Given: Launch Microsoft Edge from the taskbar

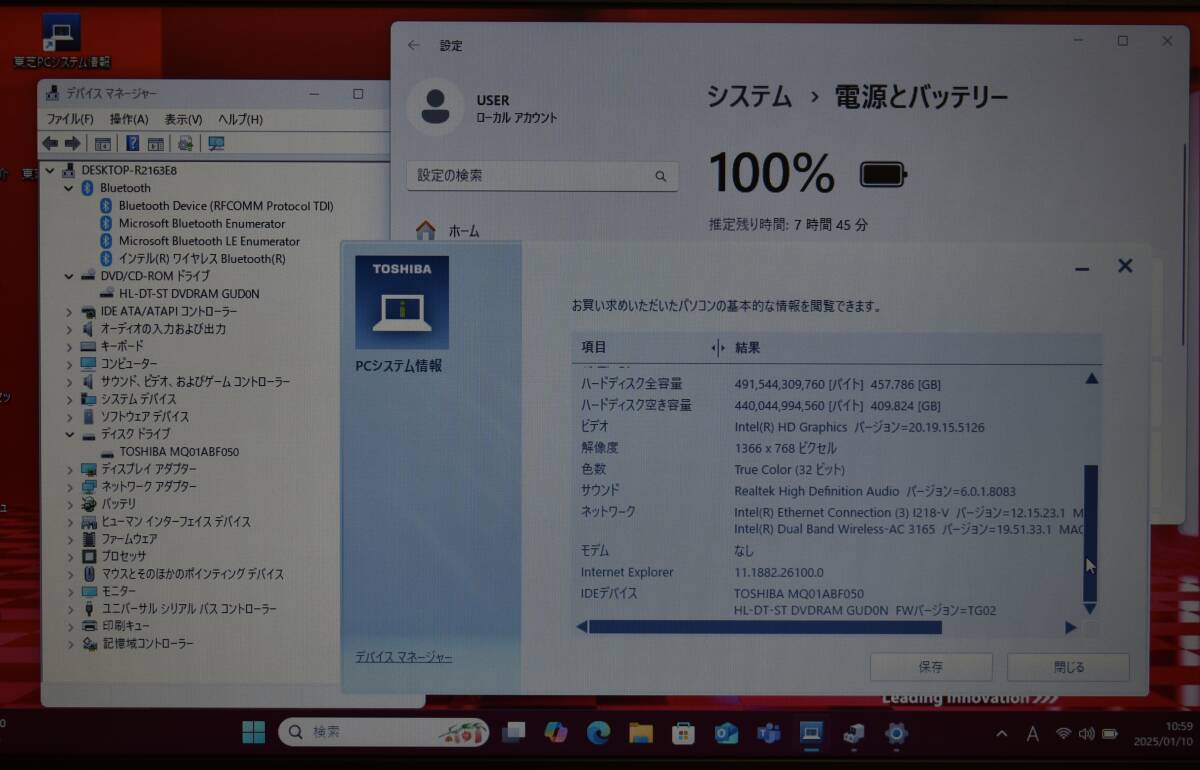Looking at the screenshot, I should pyautogui.click(x=598, y=733).
